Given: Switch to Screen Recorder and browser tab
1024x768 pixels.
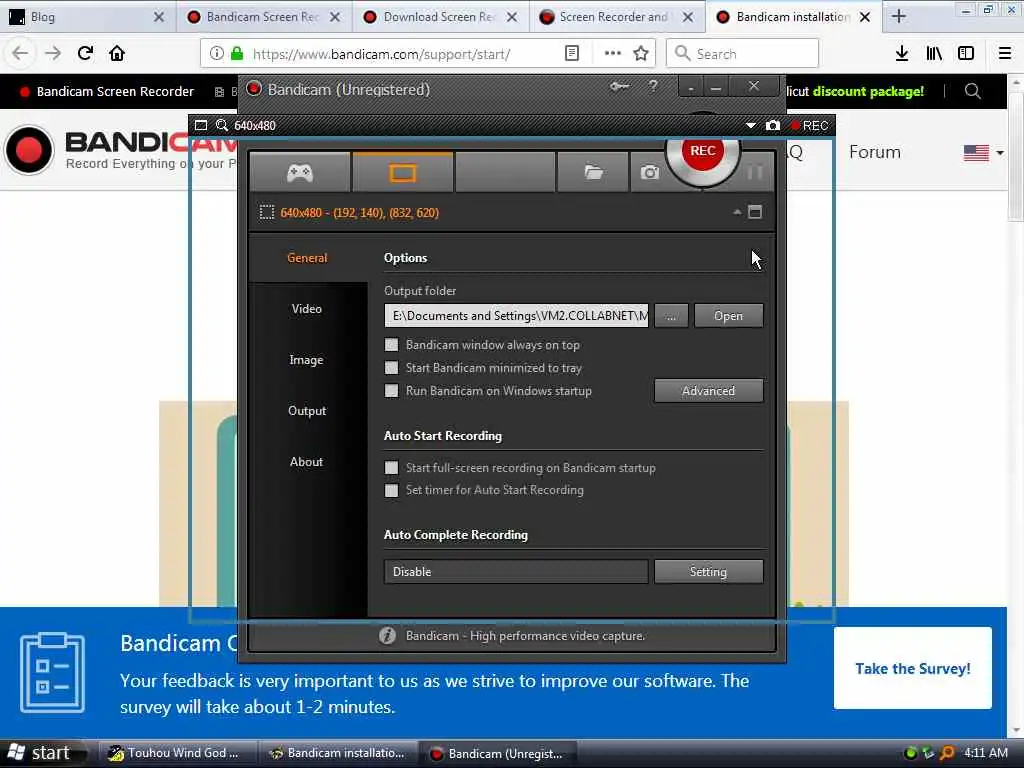Looking at the screenshot, I should coord(616,17).
